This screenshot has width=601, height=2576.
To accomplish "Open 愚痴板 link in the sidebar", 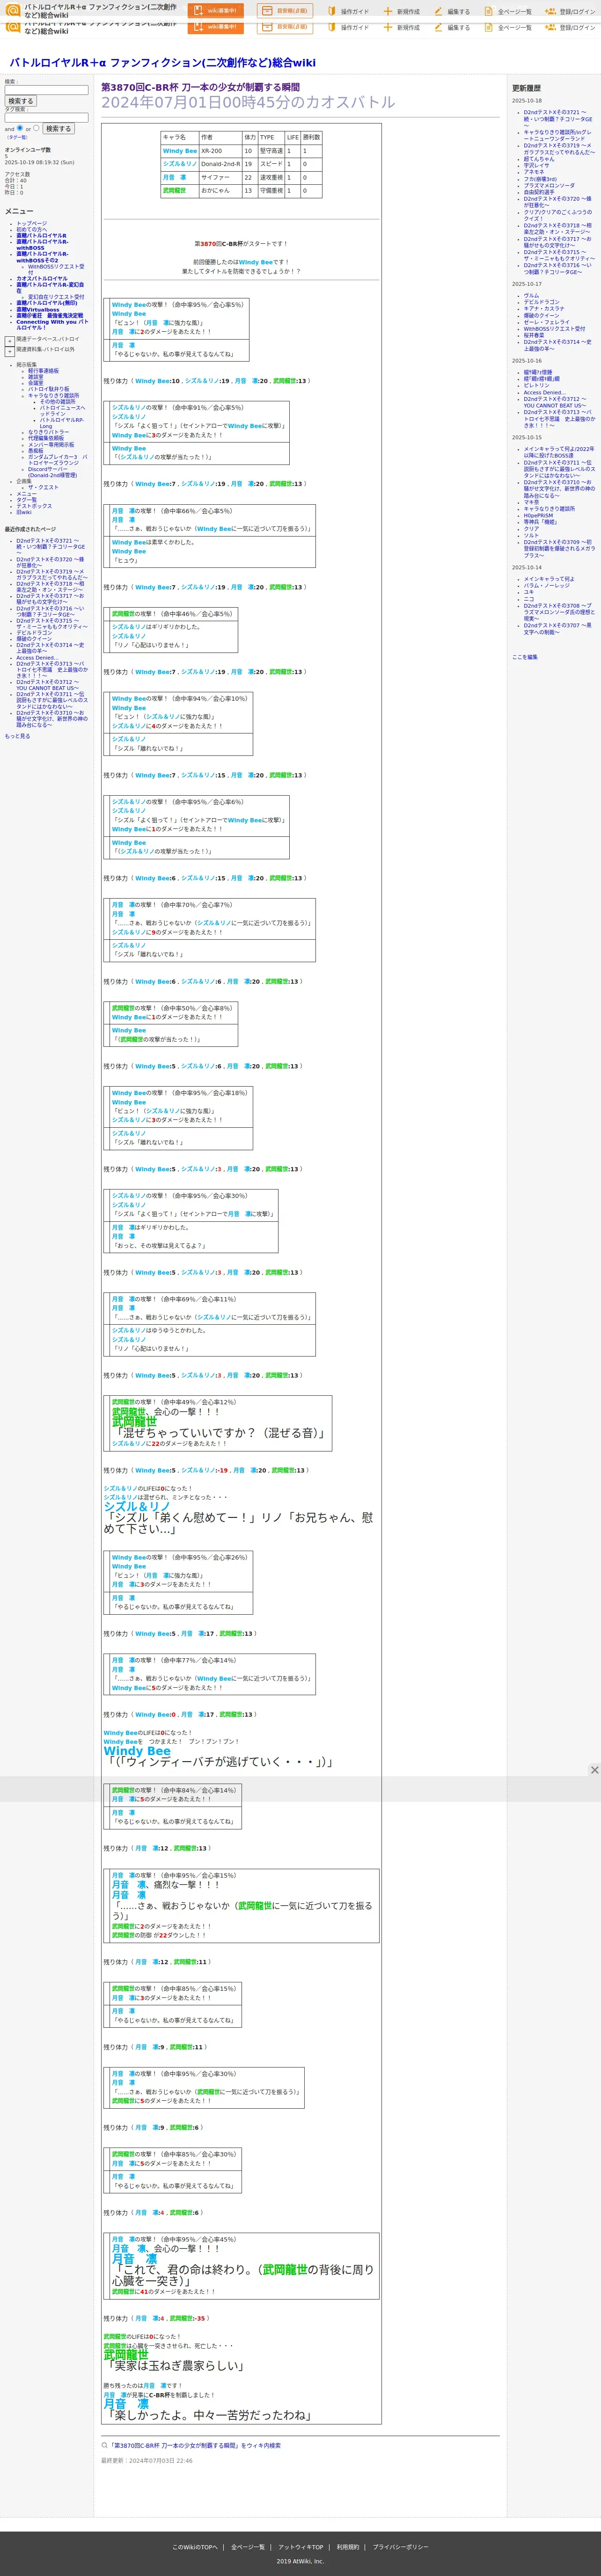I will (36, 450).
